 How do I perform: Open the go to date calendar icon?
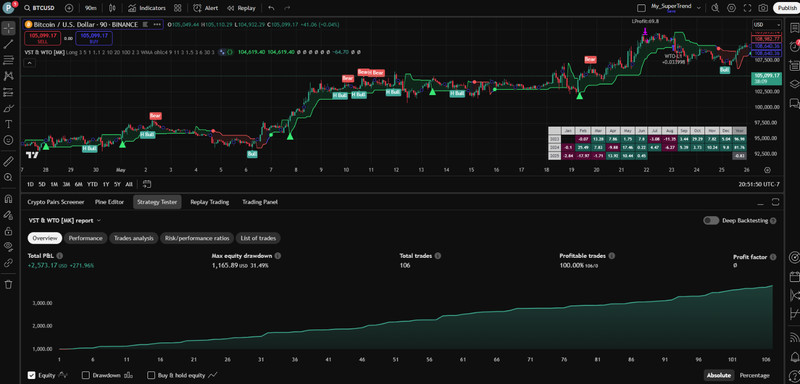(x=147, y=185)
